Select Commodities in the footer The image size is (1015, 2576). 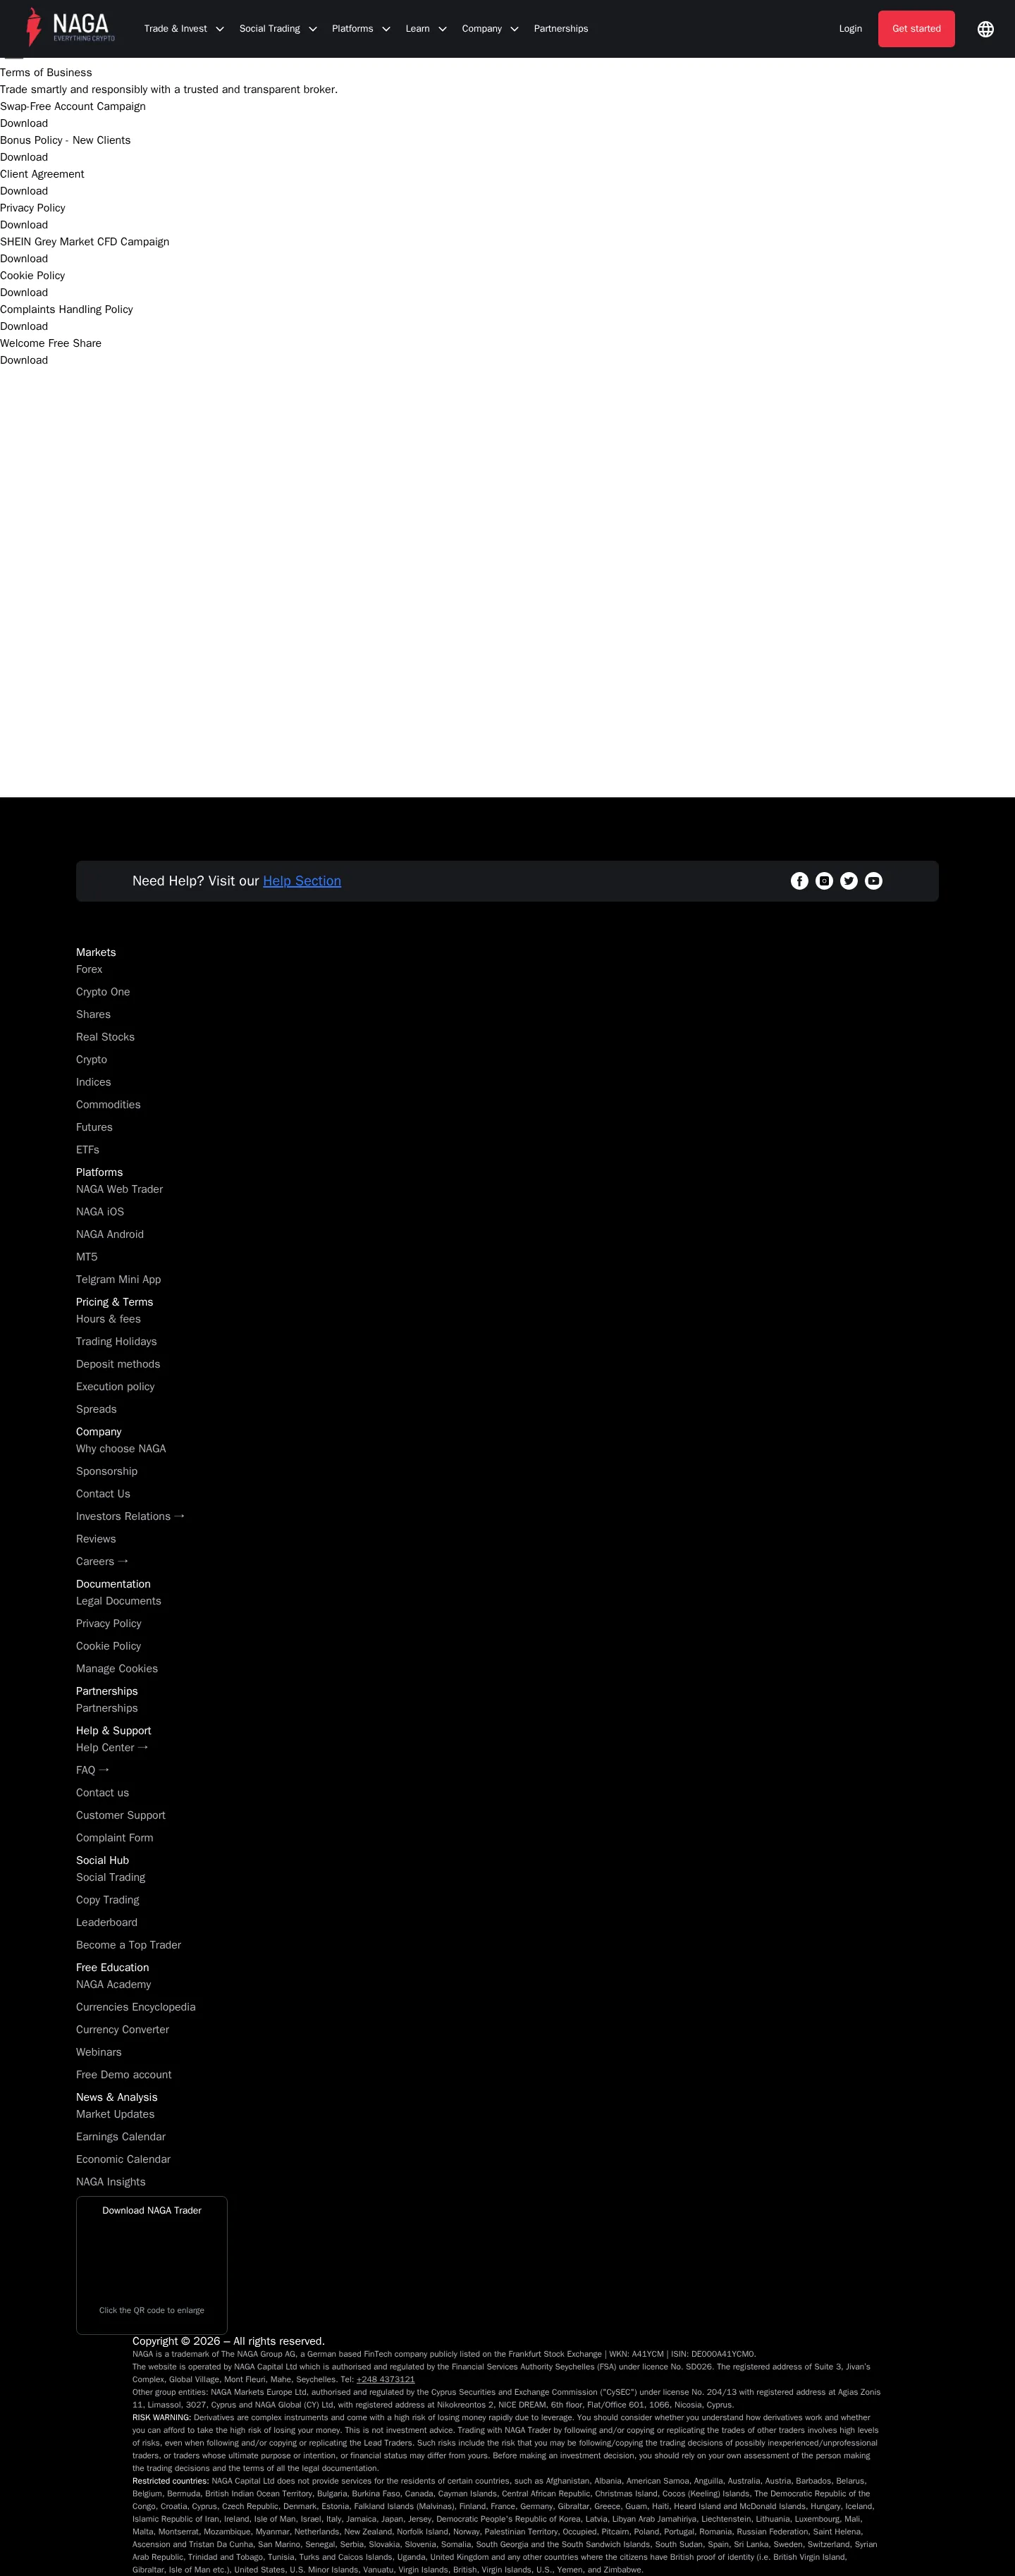108,1105
